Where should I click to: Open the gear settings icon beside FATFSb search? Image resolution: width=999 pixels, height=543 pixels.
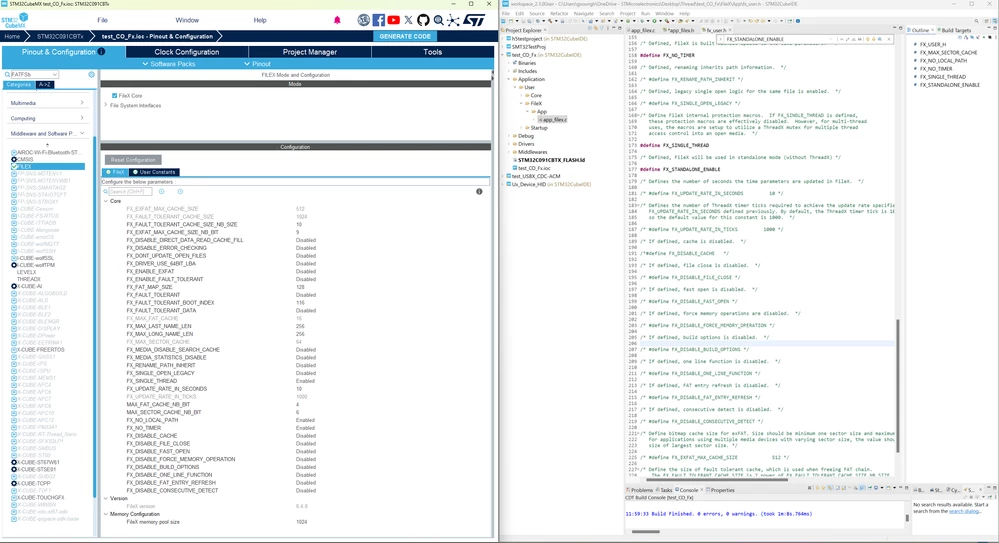pos(91,75)
